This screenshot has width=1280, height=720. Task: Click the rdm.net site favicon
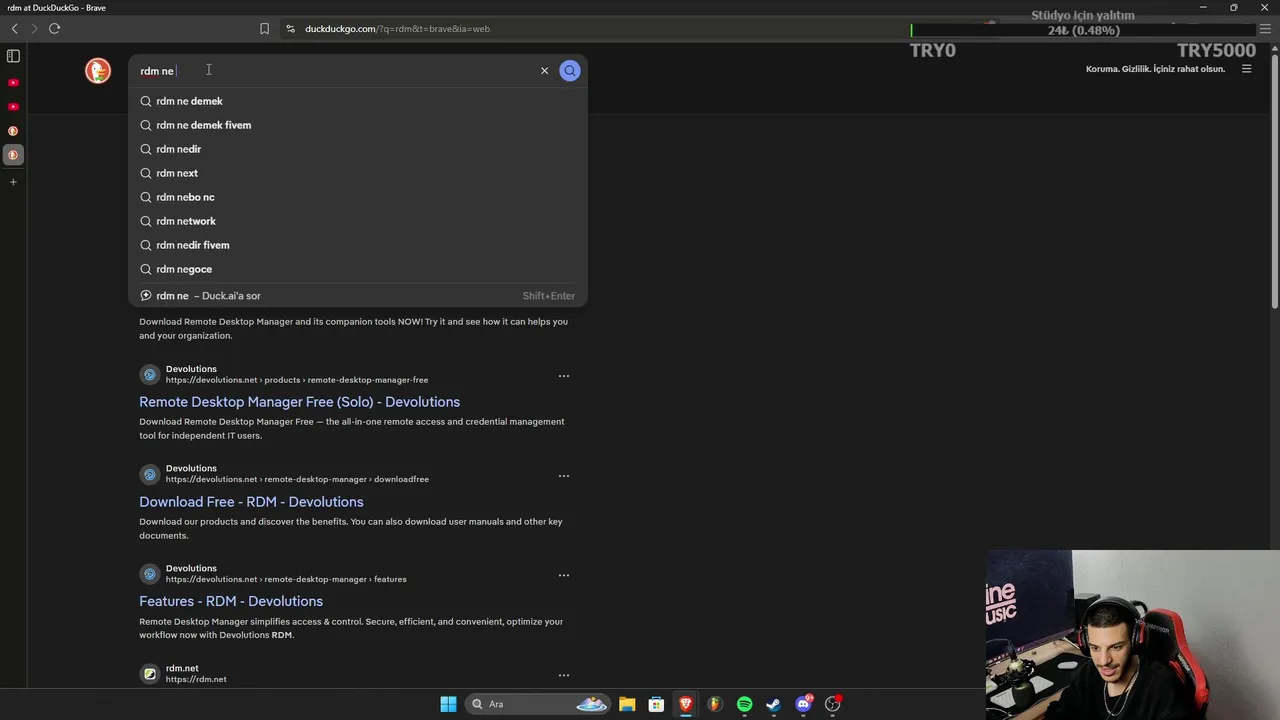pos(150,674)
